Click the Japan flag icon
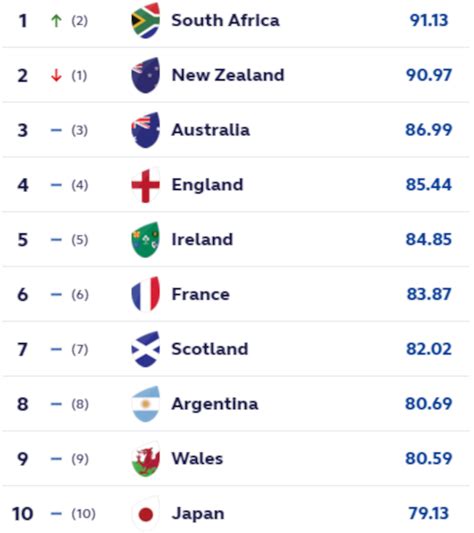The image size is (474, 533). pos(146,514)
